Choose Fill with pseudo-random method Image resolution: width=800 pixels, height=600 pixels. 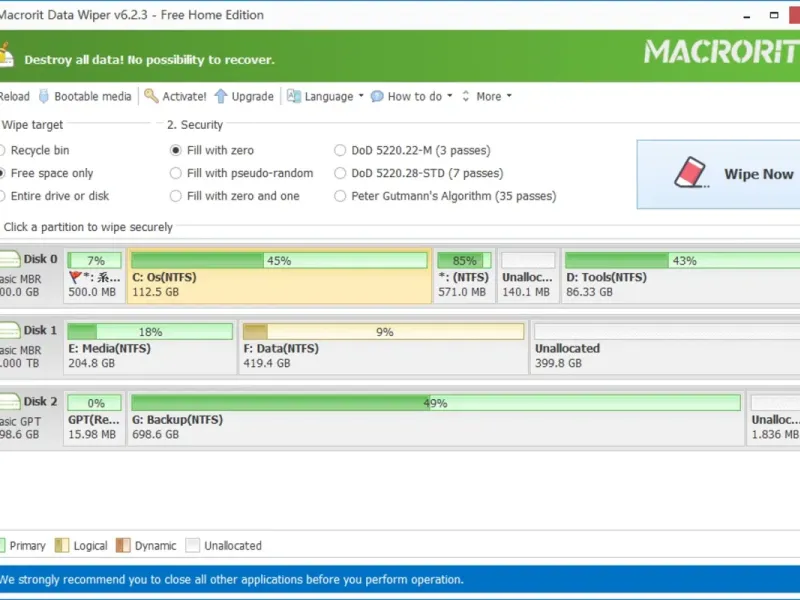tap(241, 173)
